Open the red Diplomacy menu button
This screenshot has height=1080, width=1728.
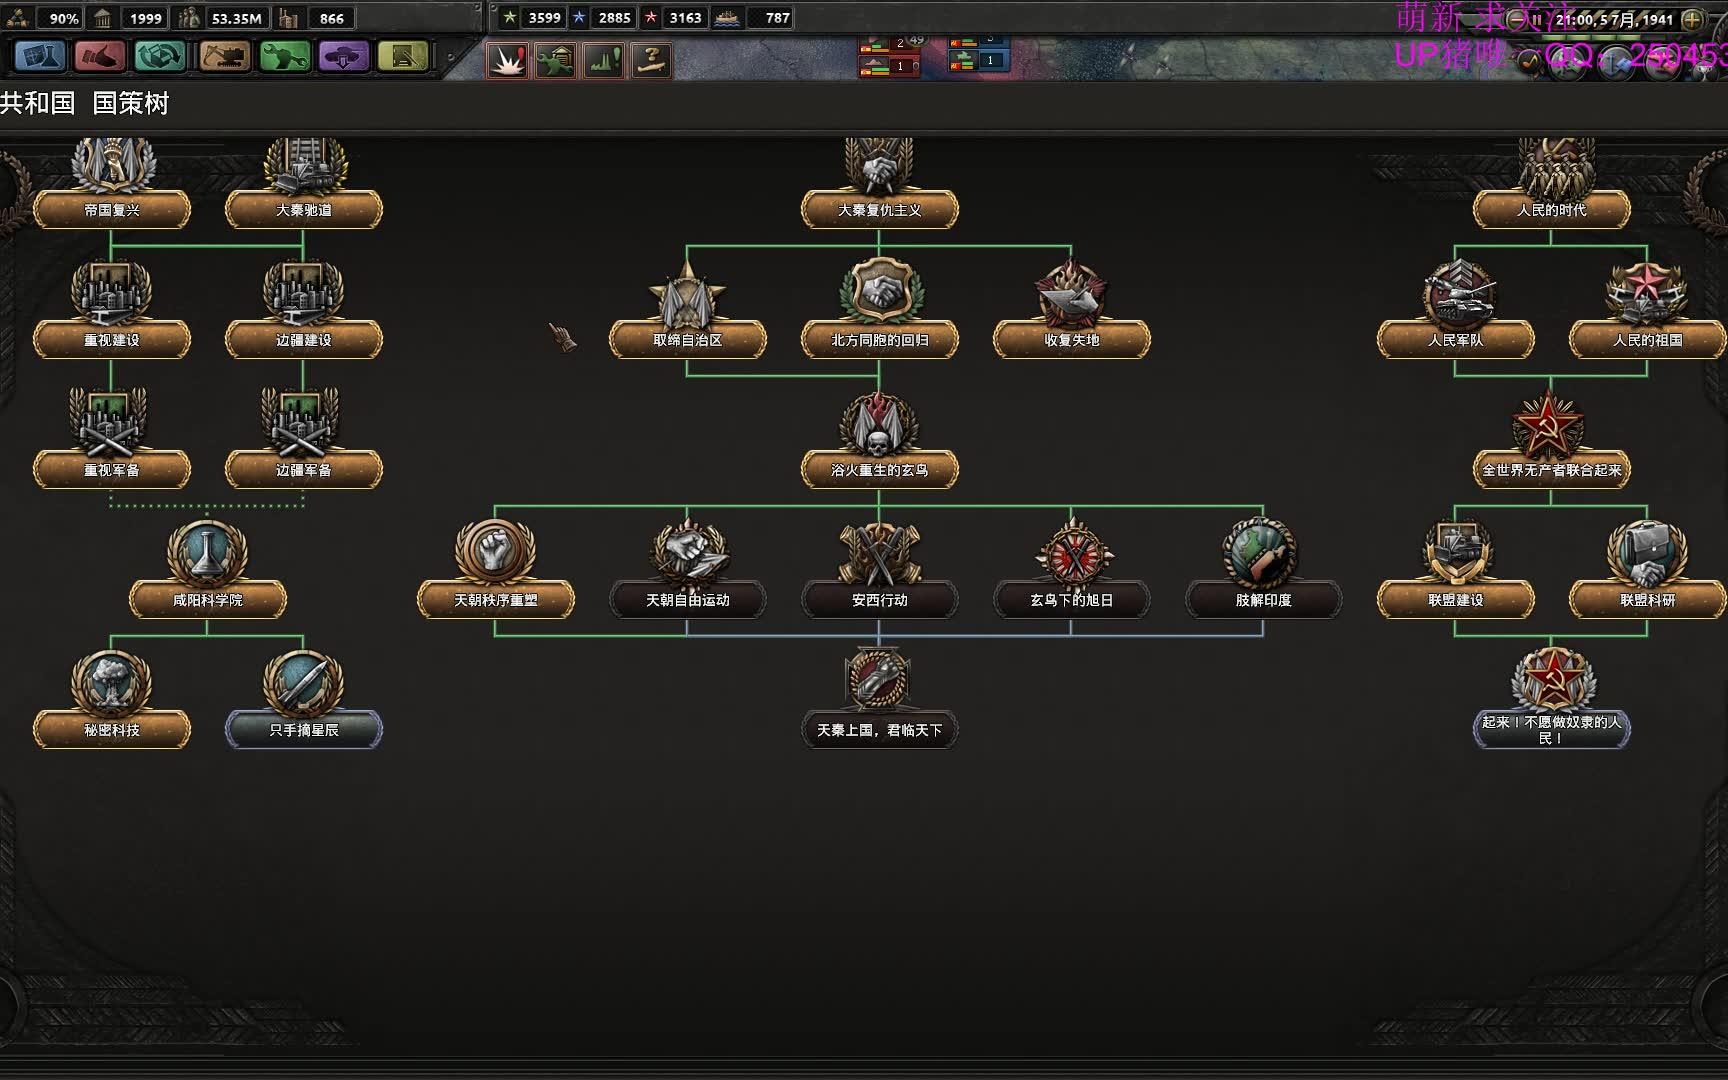pos(100,57)
